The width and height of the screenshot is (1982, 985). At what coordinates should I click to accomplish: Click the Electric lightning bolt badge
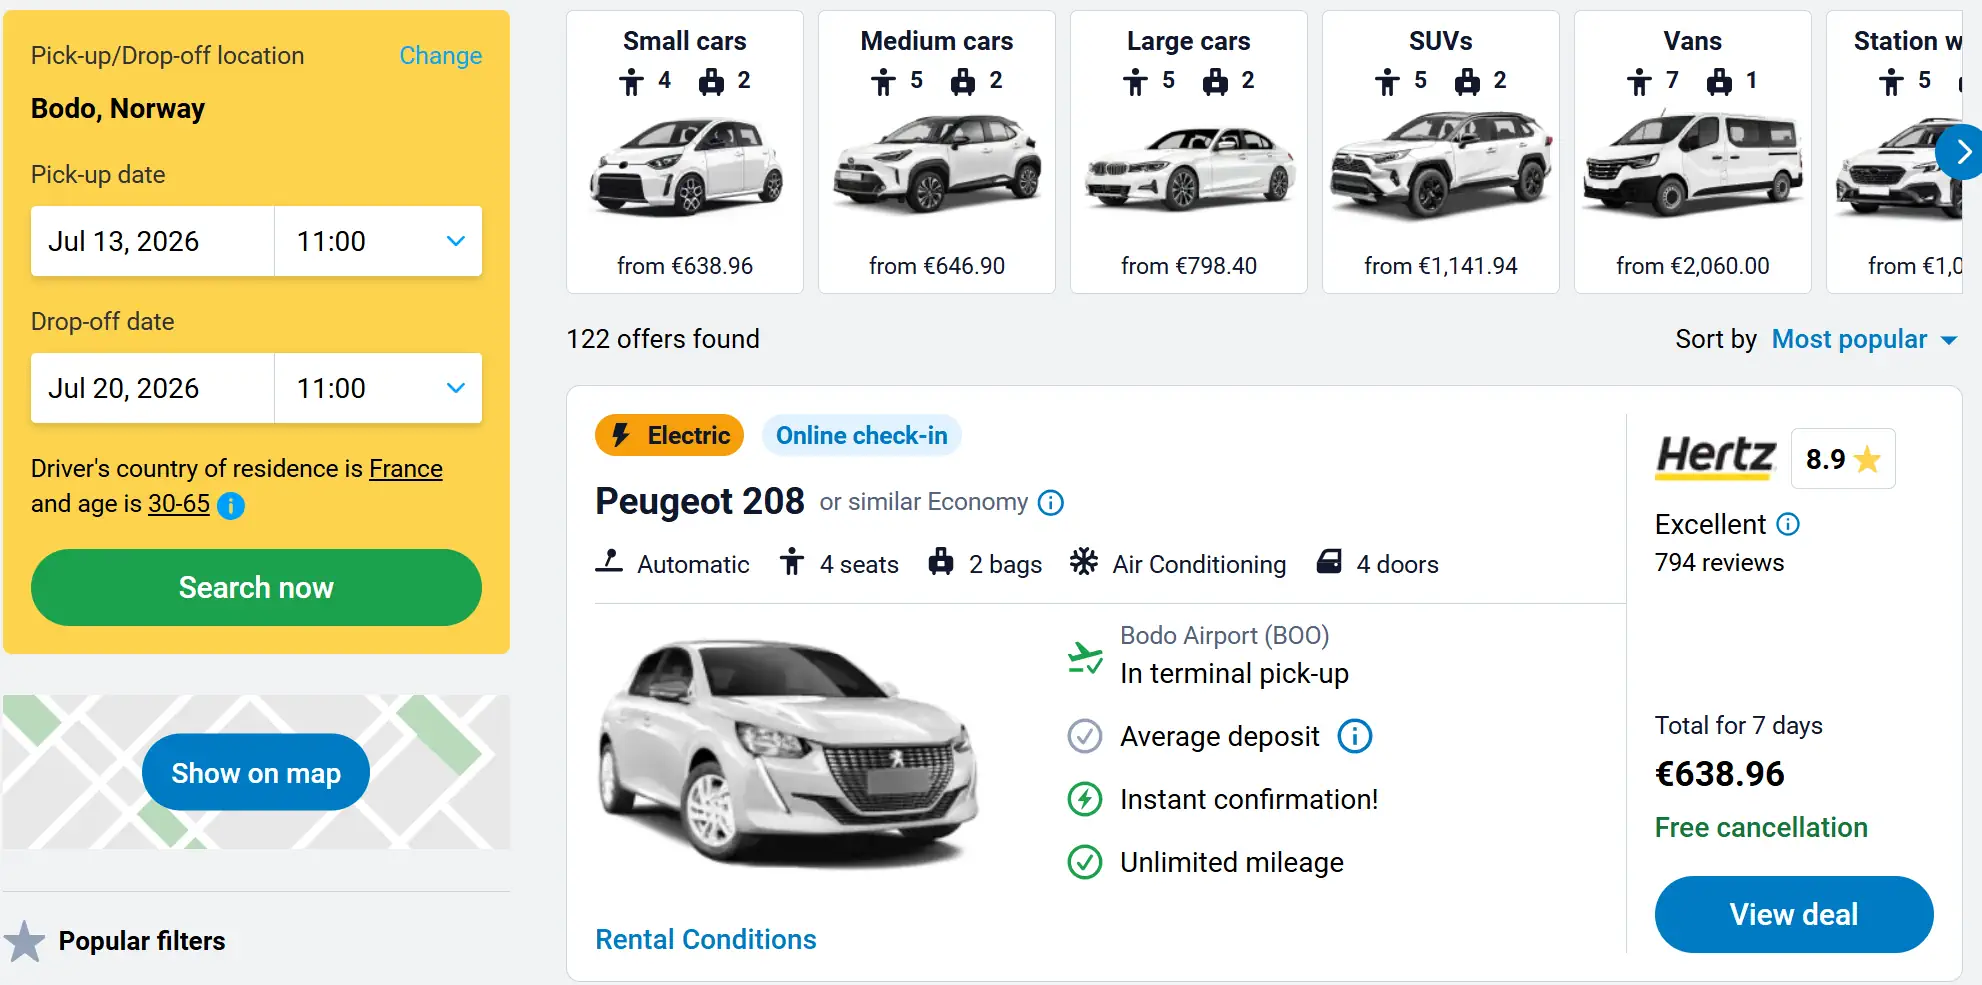pos(622,435)
